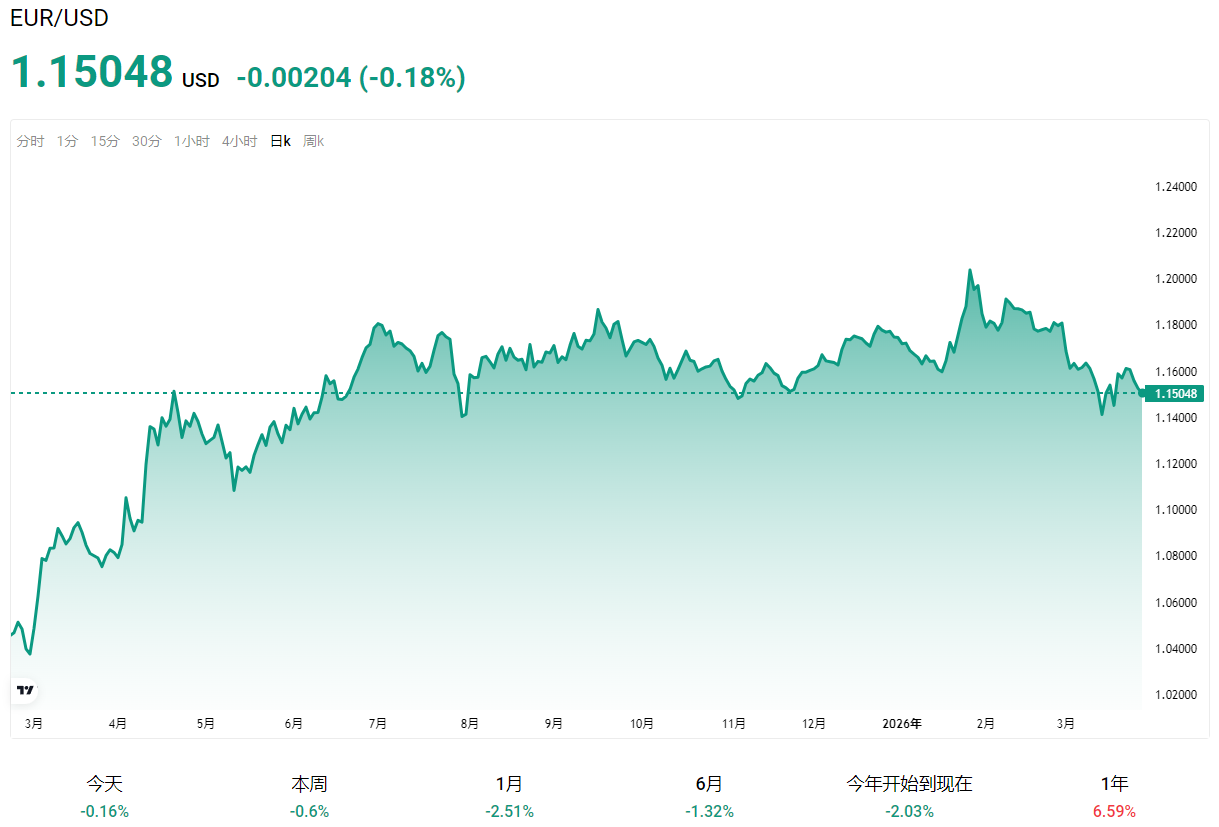Screen dimensions: 1219x827
Task: Click the green 1.15048 price tag on axis
Action: (x=1176, y=394)
